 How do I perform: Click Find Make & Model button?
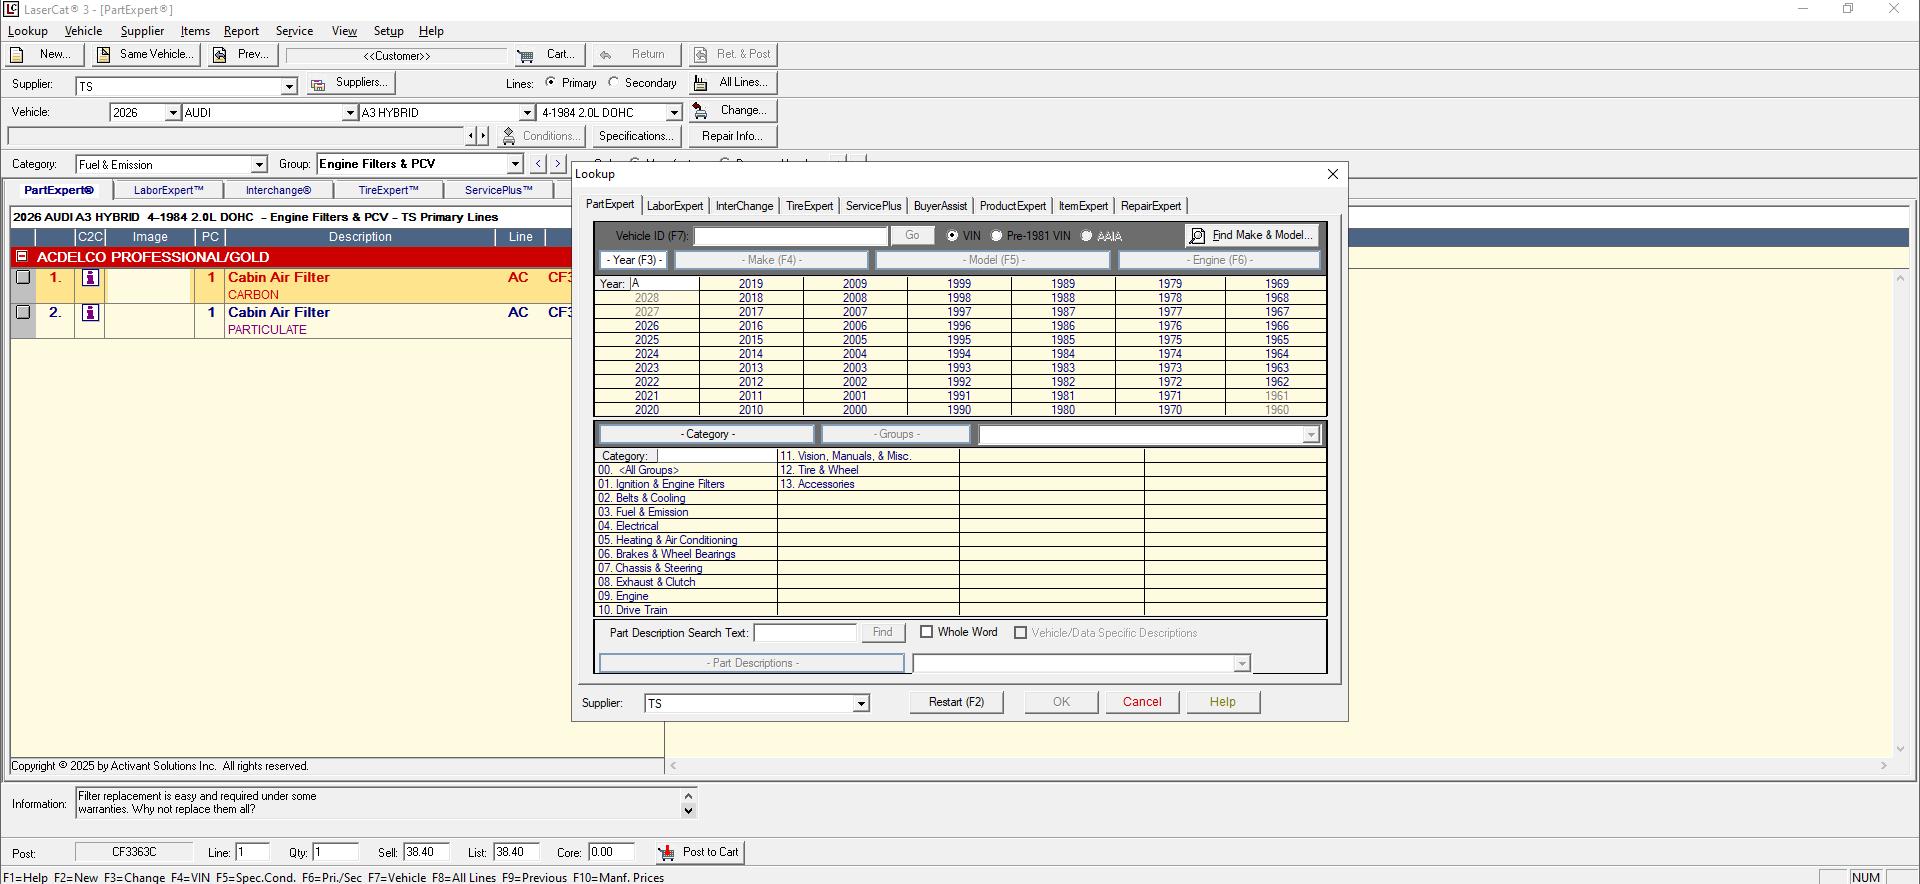click(x=1251, y=236)
